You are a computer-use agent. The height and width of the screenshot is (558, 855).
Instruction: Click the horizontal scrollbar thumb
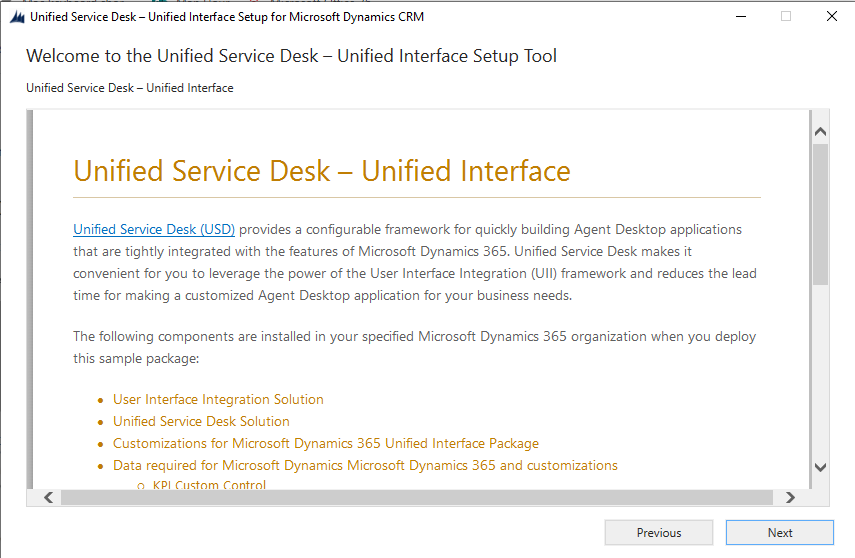coord(417,497)
